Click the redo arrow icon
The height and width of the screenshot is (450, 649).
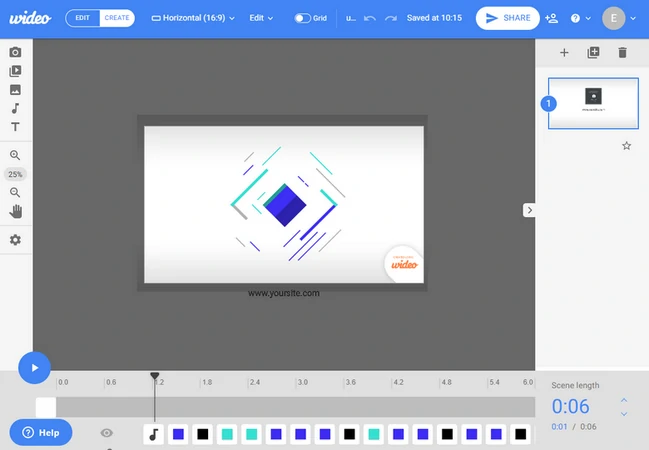[x=391, y=18]
